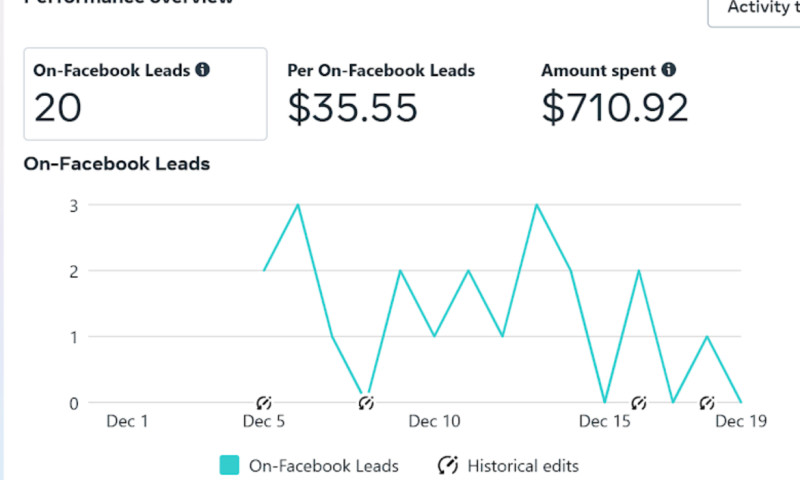Click the Dec 10 x-axis label
This screenshot has height=480, width=800.
pos(434,422)
